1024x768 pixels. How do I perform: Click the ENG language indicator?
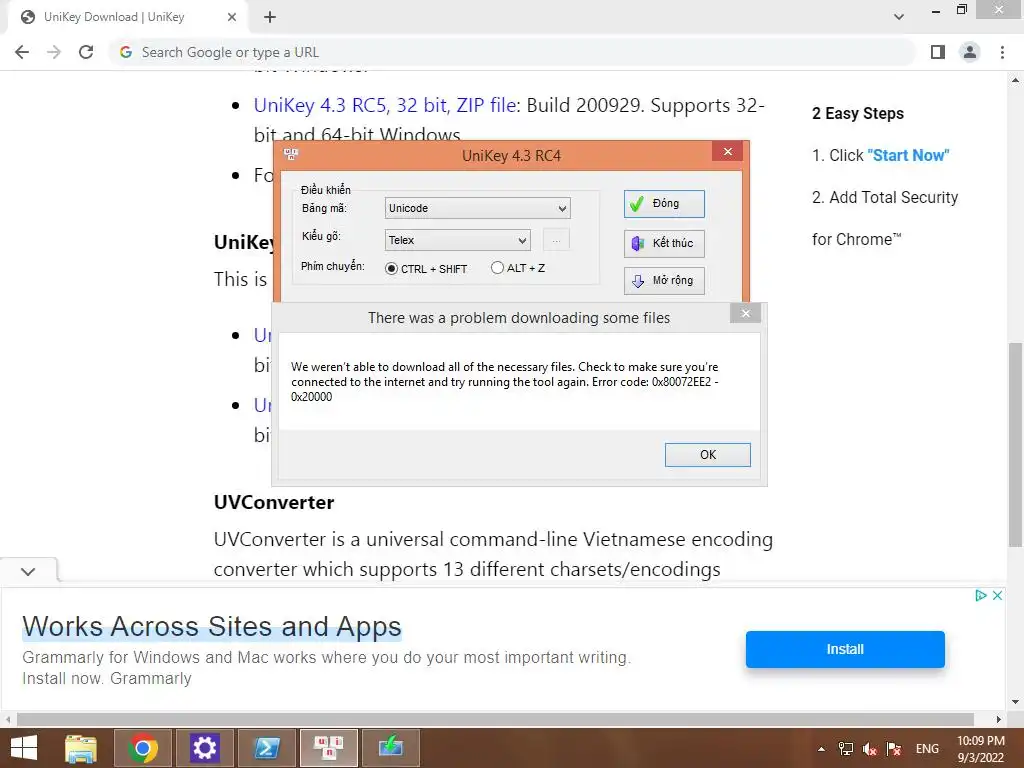pyautogui.click(x=927, y=749)
